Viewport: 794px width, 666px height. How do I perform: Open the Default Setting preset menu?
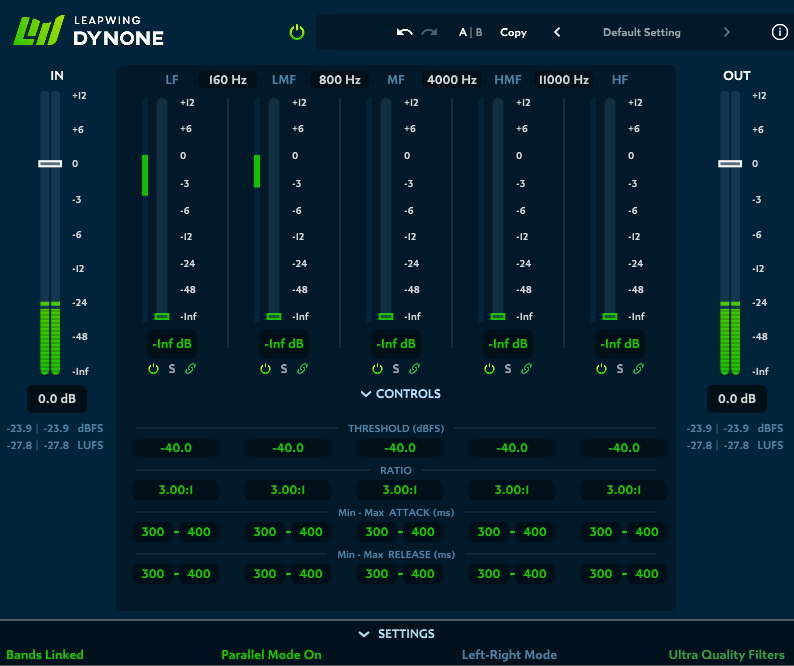tap(642, 32)
